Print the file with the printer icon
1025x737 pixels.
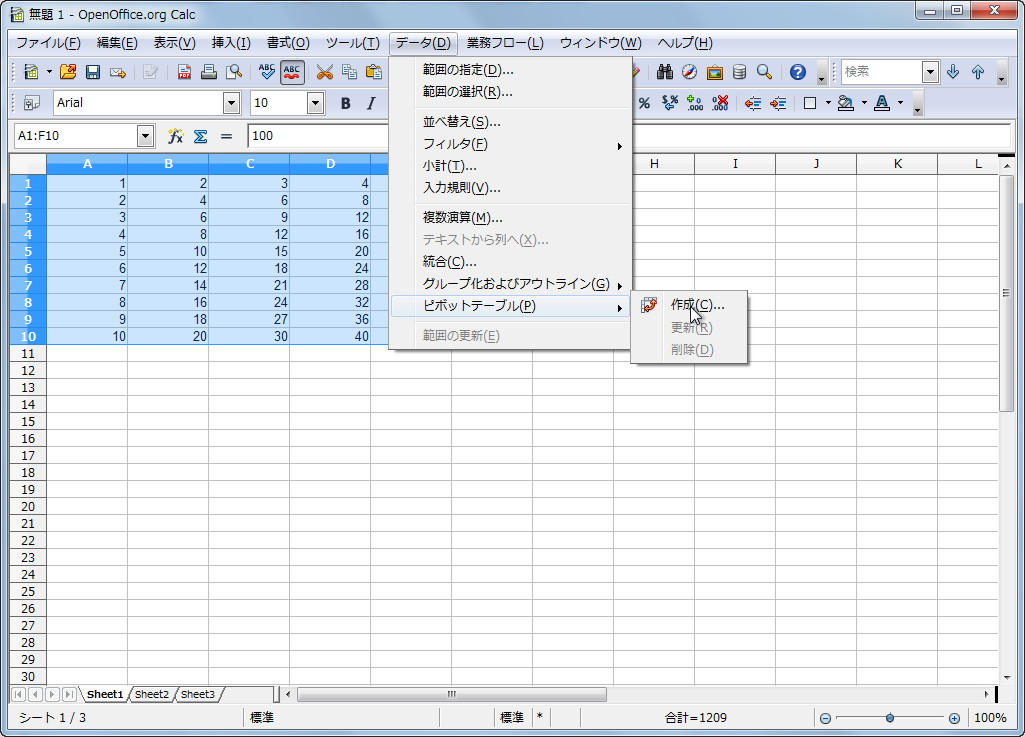[209, 72]
